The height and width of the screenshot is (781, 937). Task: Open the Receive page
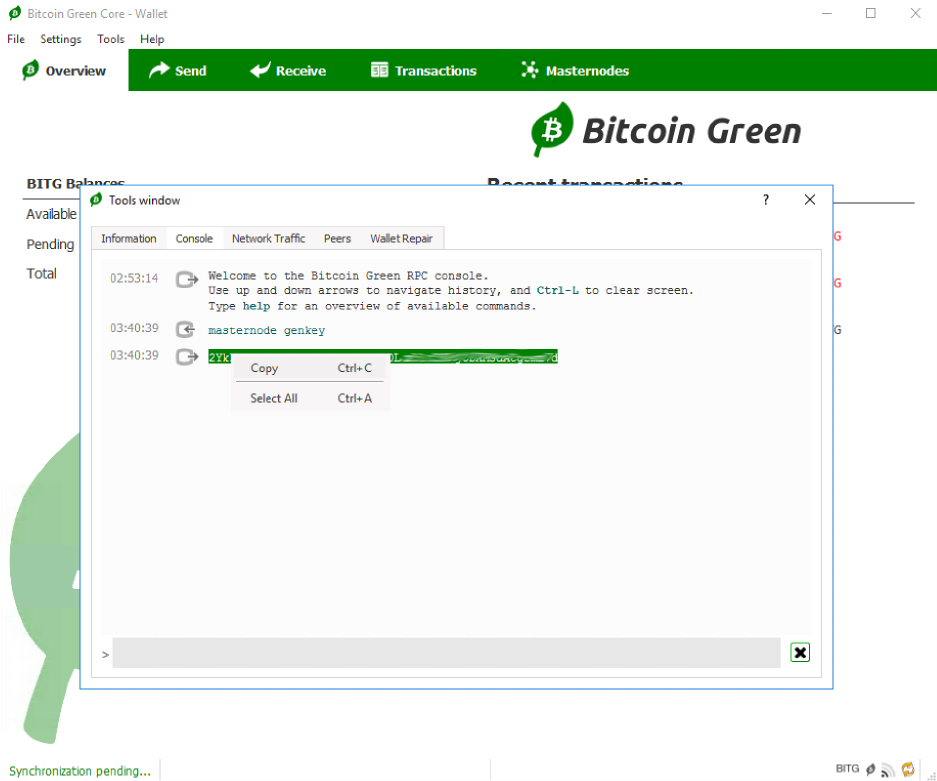[288, 71]
